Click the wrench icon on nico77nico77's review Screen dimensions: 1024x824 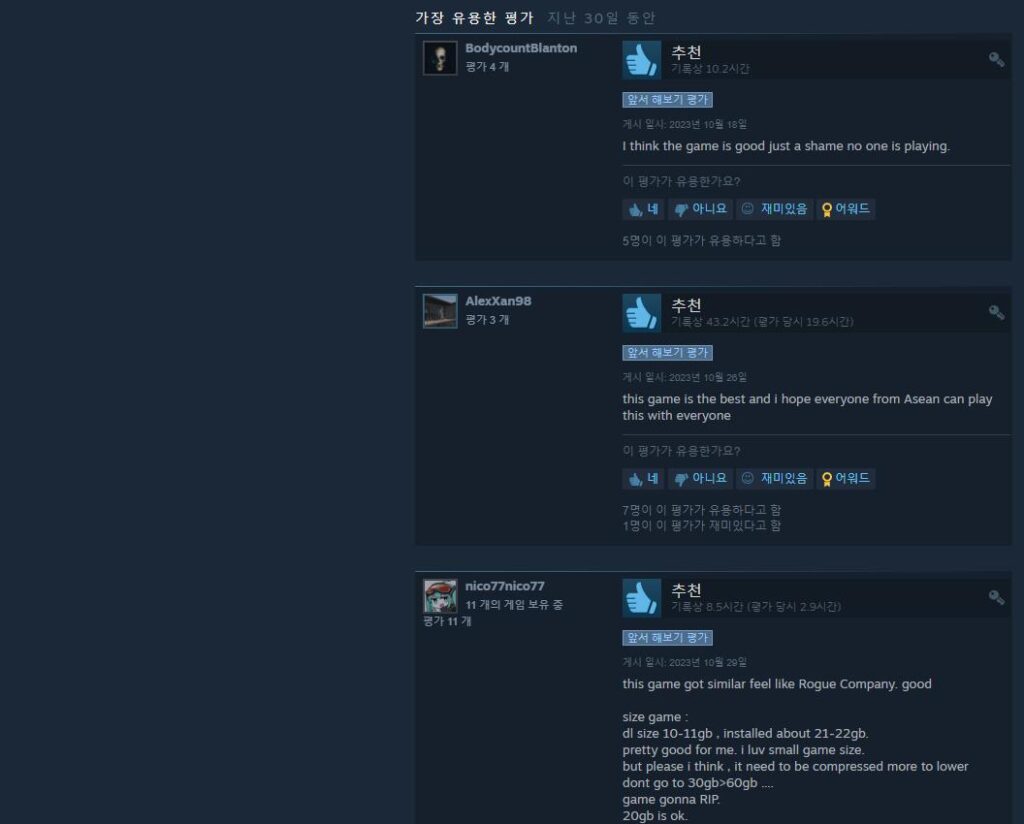996,597
